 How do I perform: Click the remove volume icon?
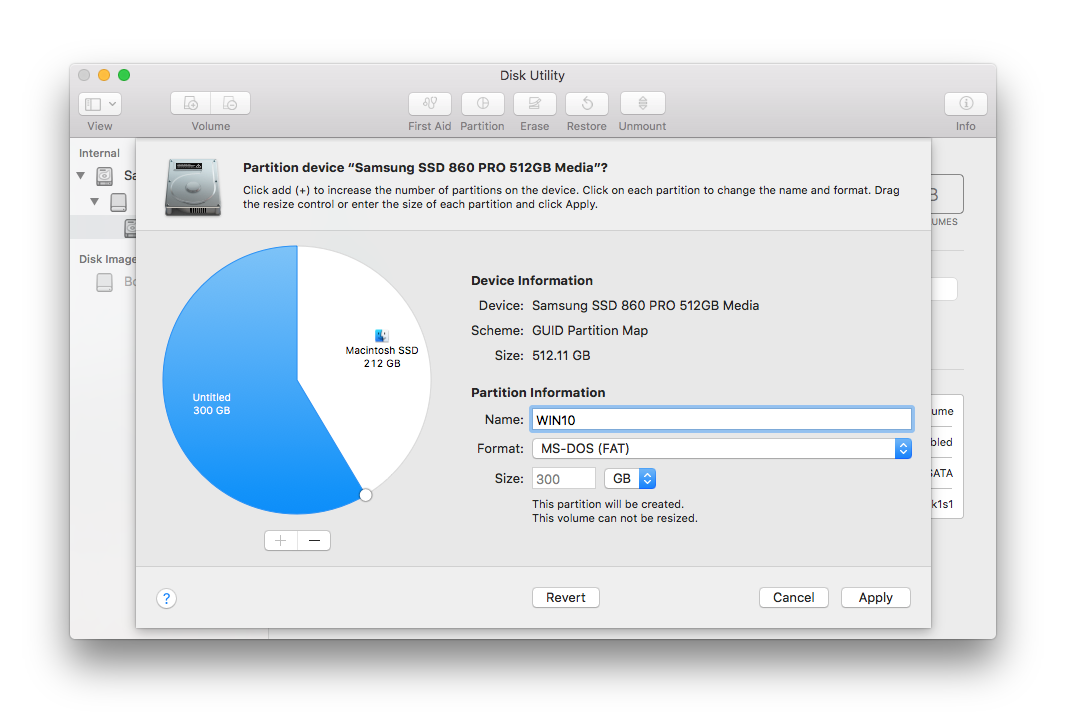pyautogui.click(x=231, y=103)
